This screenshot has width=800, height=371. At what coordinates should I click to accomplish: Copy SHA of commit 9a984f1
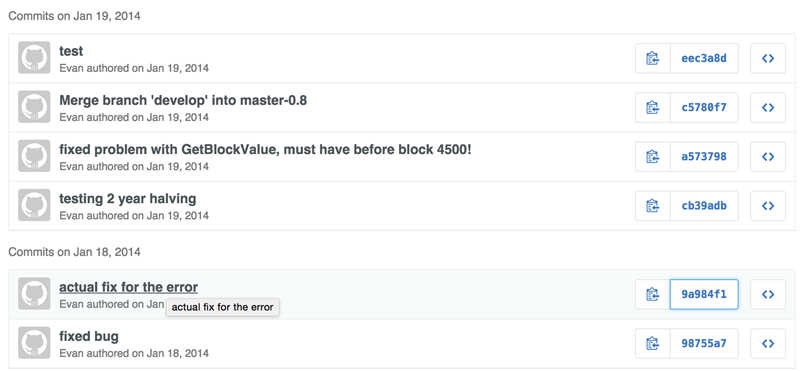(653, 294)
